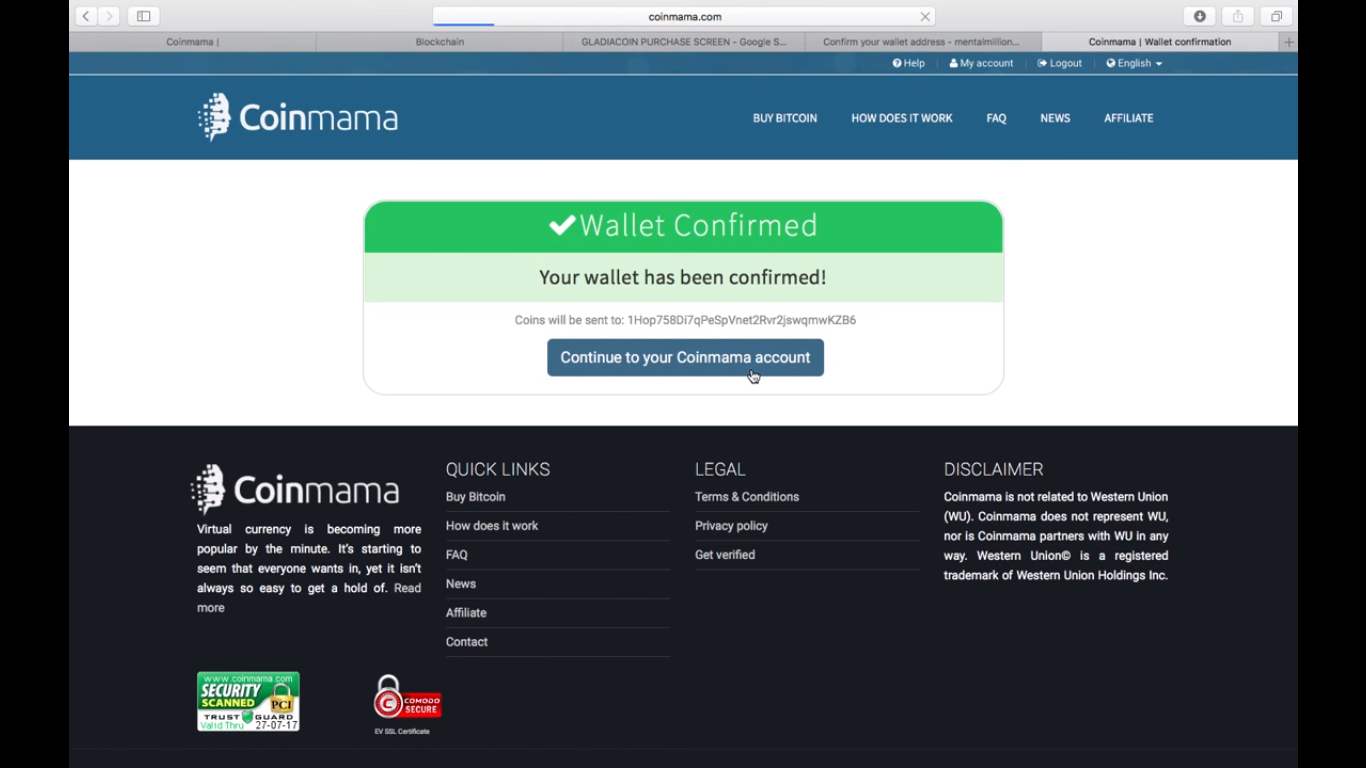Toggle the Safari sidebar icon
The width and height of the screenshot is (1366, 768).
tap(144, 16)
